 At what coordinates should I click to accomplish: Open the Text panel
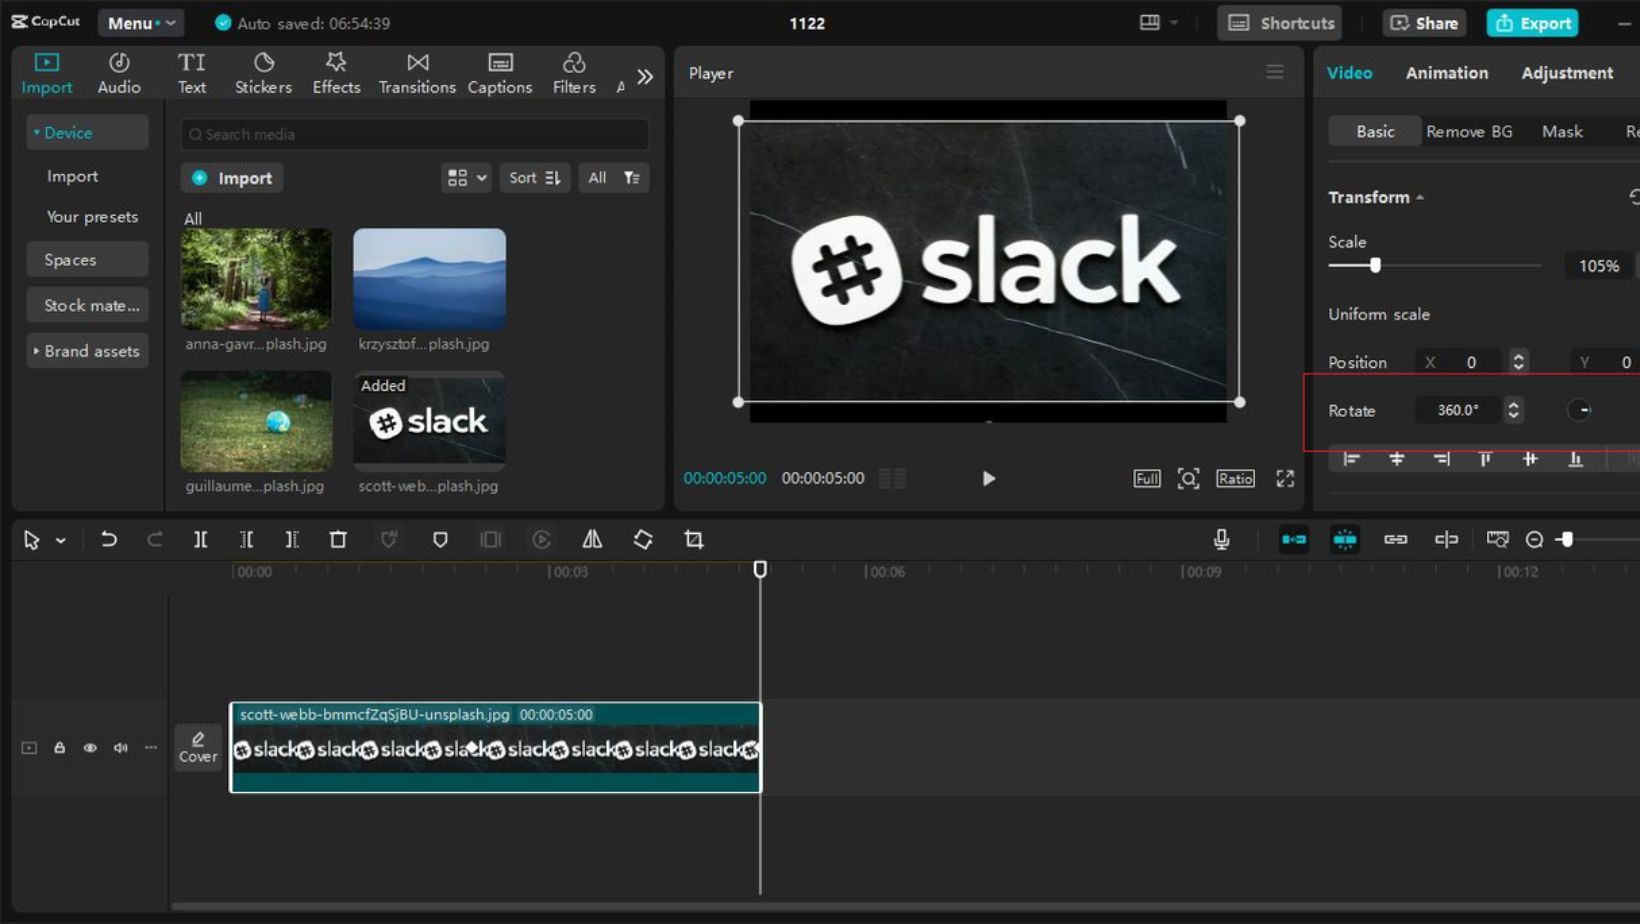point(192,73)
